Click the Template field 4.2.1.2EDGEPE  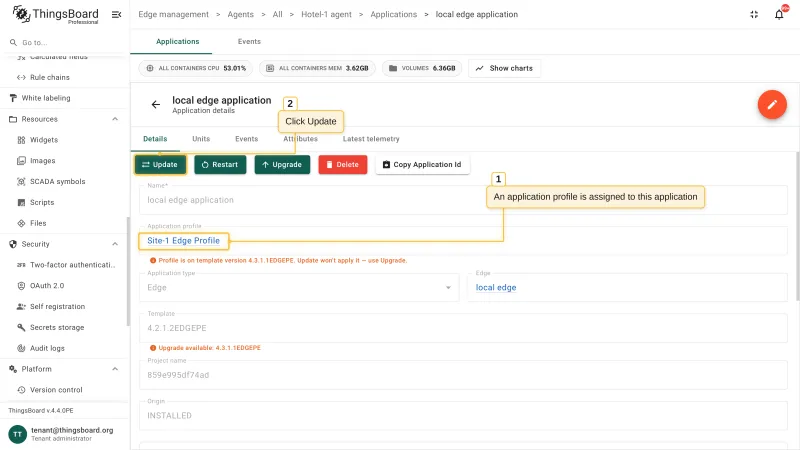pyautogui.click(x=463, y=328)
